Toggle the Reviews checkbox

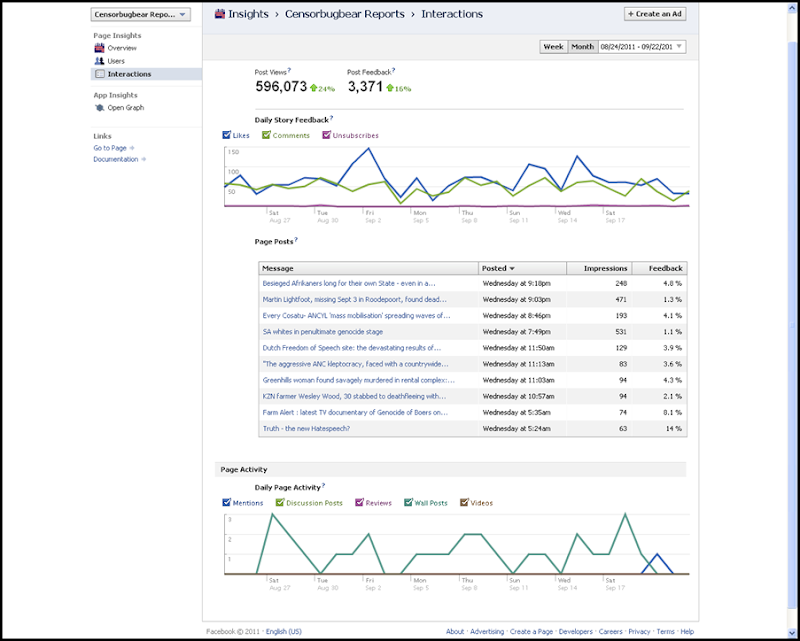click(x=359, y=503)
